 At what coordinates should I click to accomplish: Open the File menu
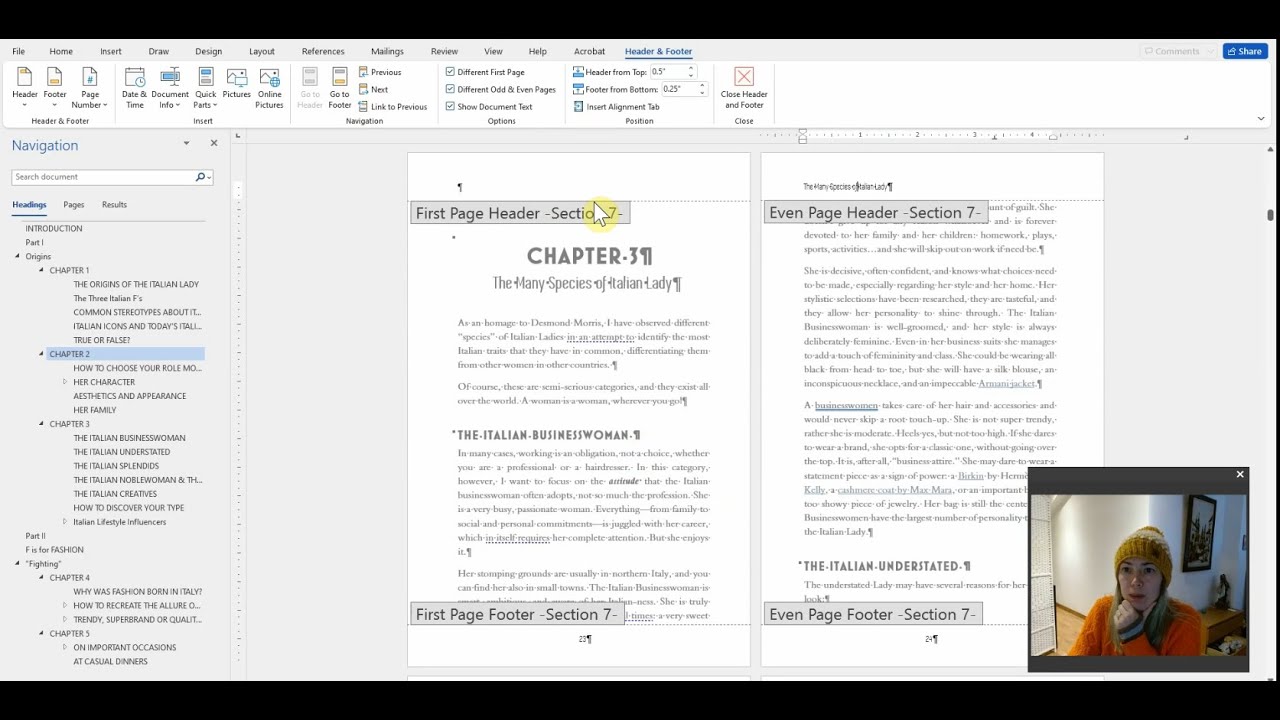(x=19, y=51)
